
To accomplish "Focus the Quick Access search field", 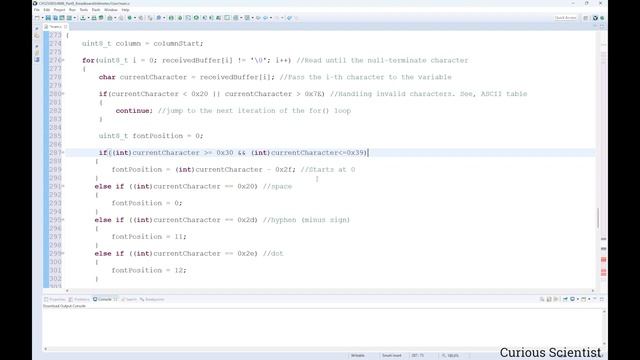I will (x=565, y=18).
